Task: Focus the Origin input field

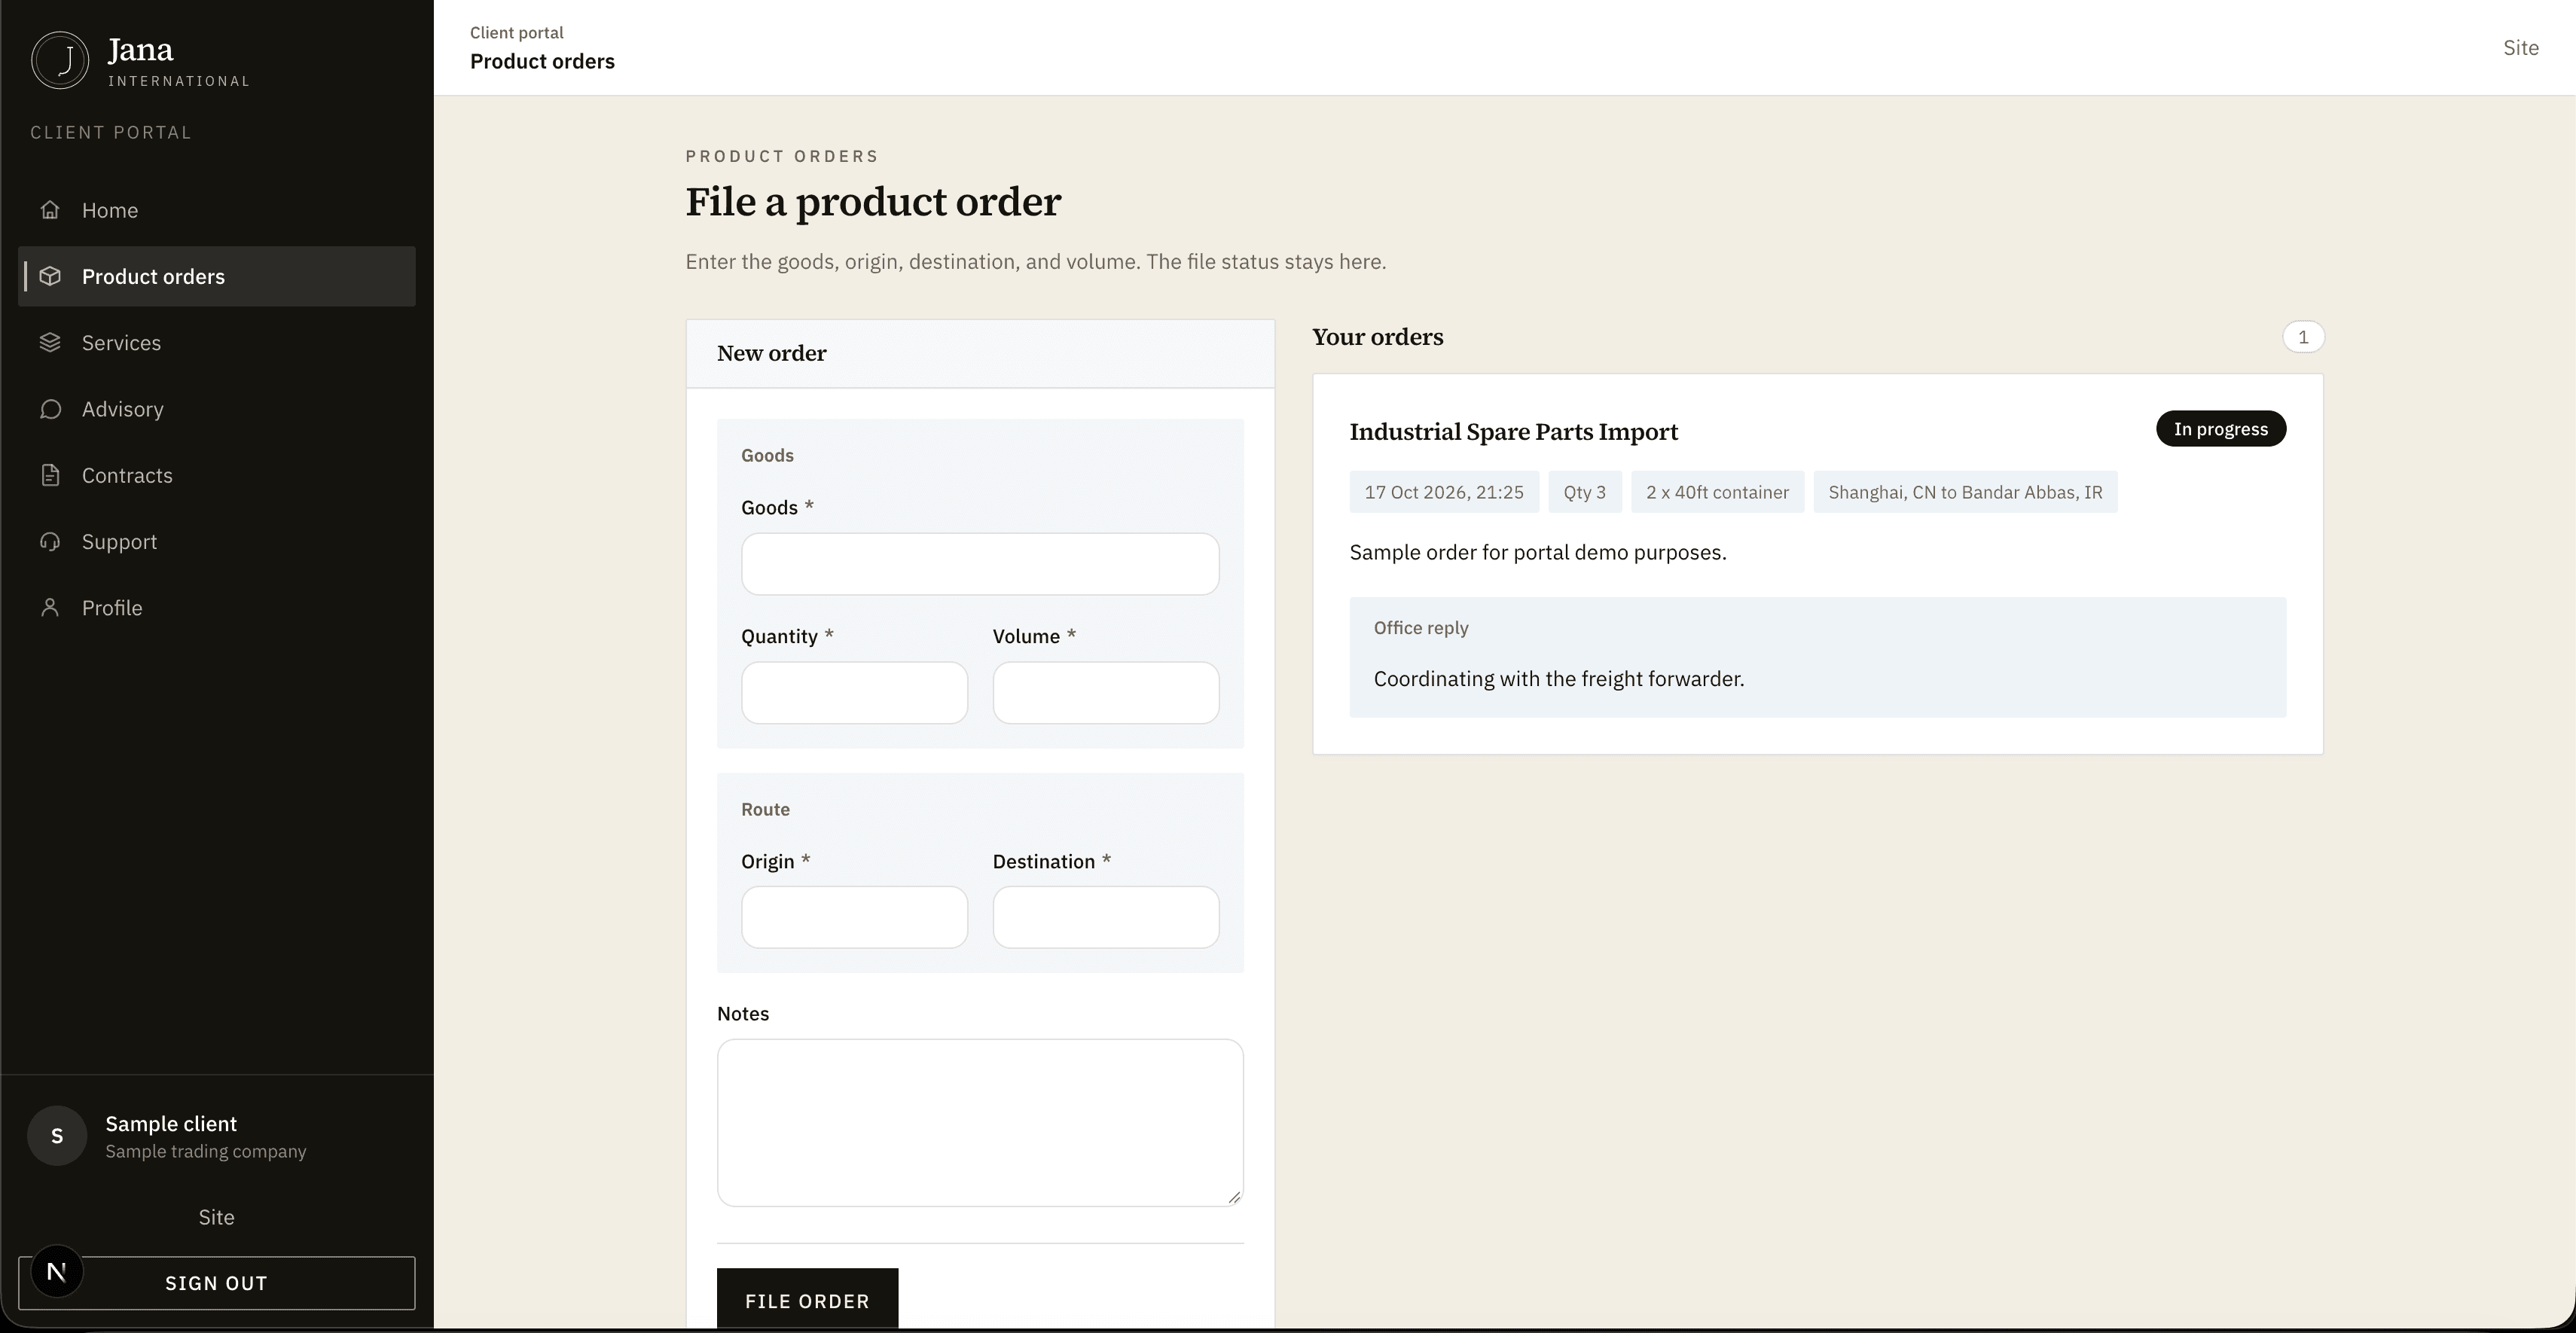Action: pyautogui.click(x=854, y=917)
